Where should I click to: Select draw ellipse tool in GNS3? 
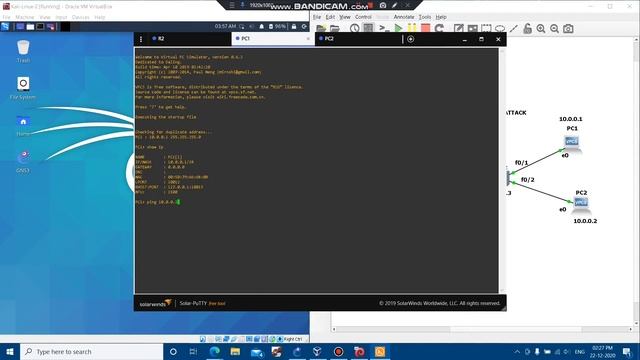[x=500, y=29]
